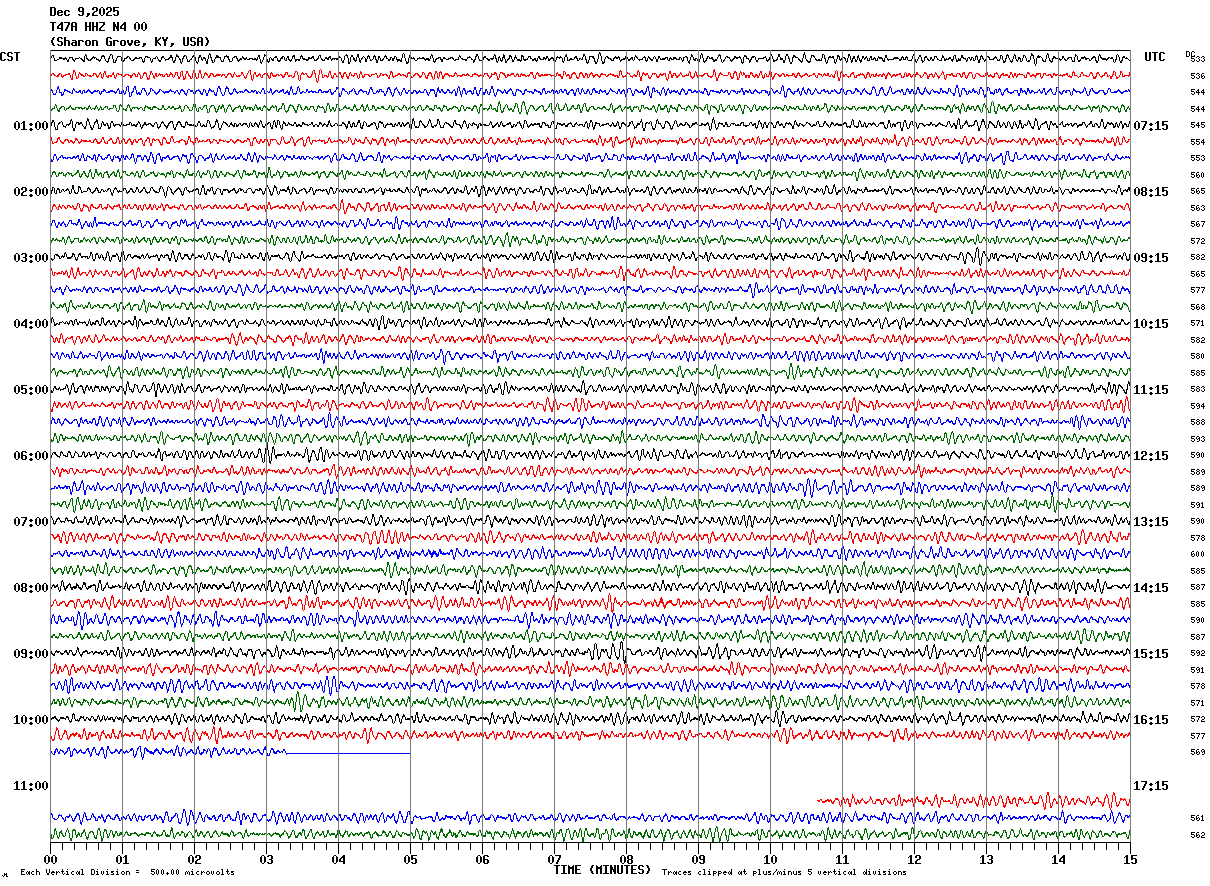Pick the 14:15 UTC time label

click(x=1151, y=588)
